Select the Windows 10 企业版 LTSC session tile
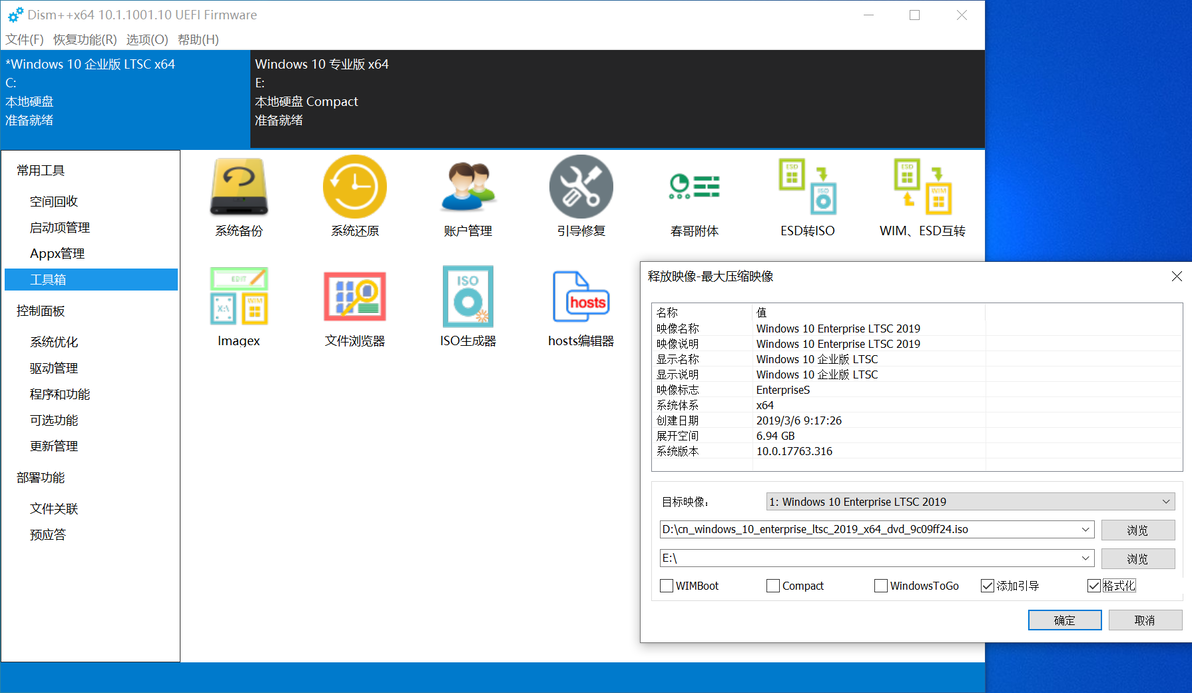1192x693 pixels. [125, 99]
